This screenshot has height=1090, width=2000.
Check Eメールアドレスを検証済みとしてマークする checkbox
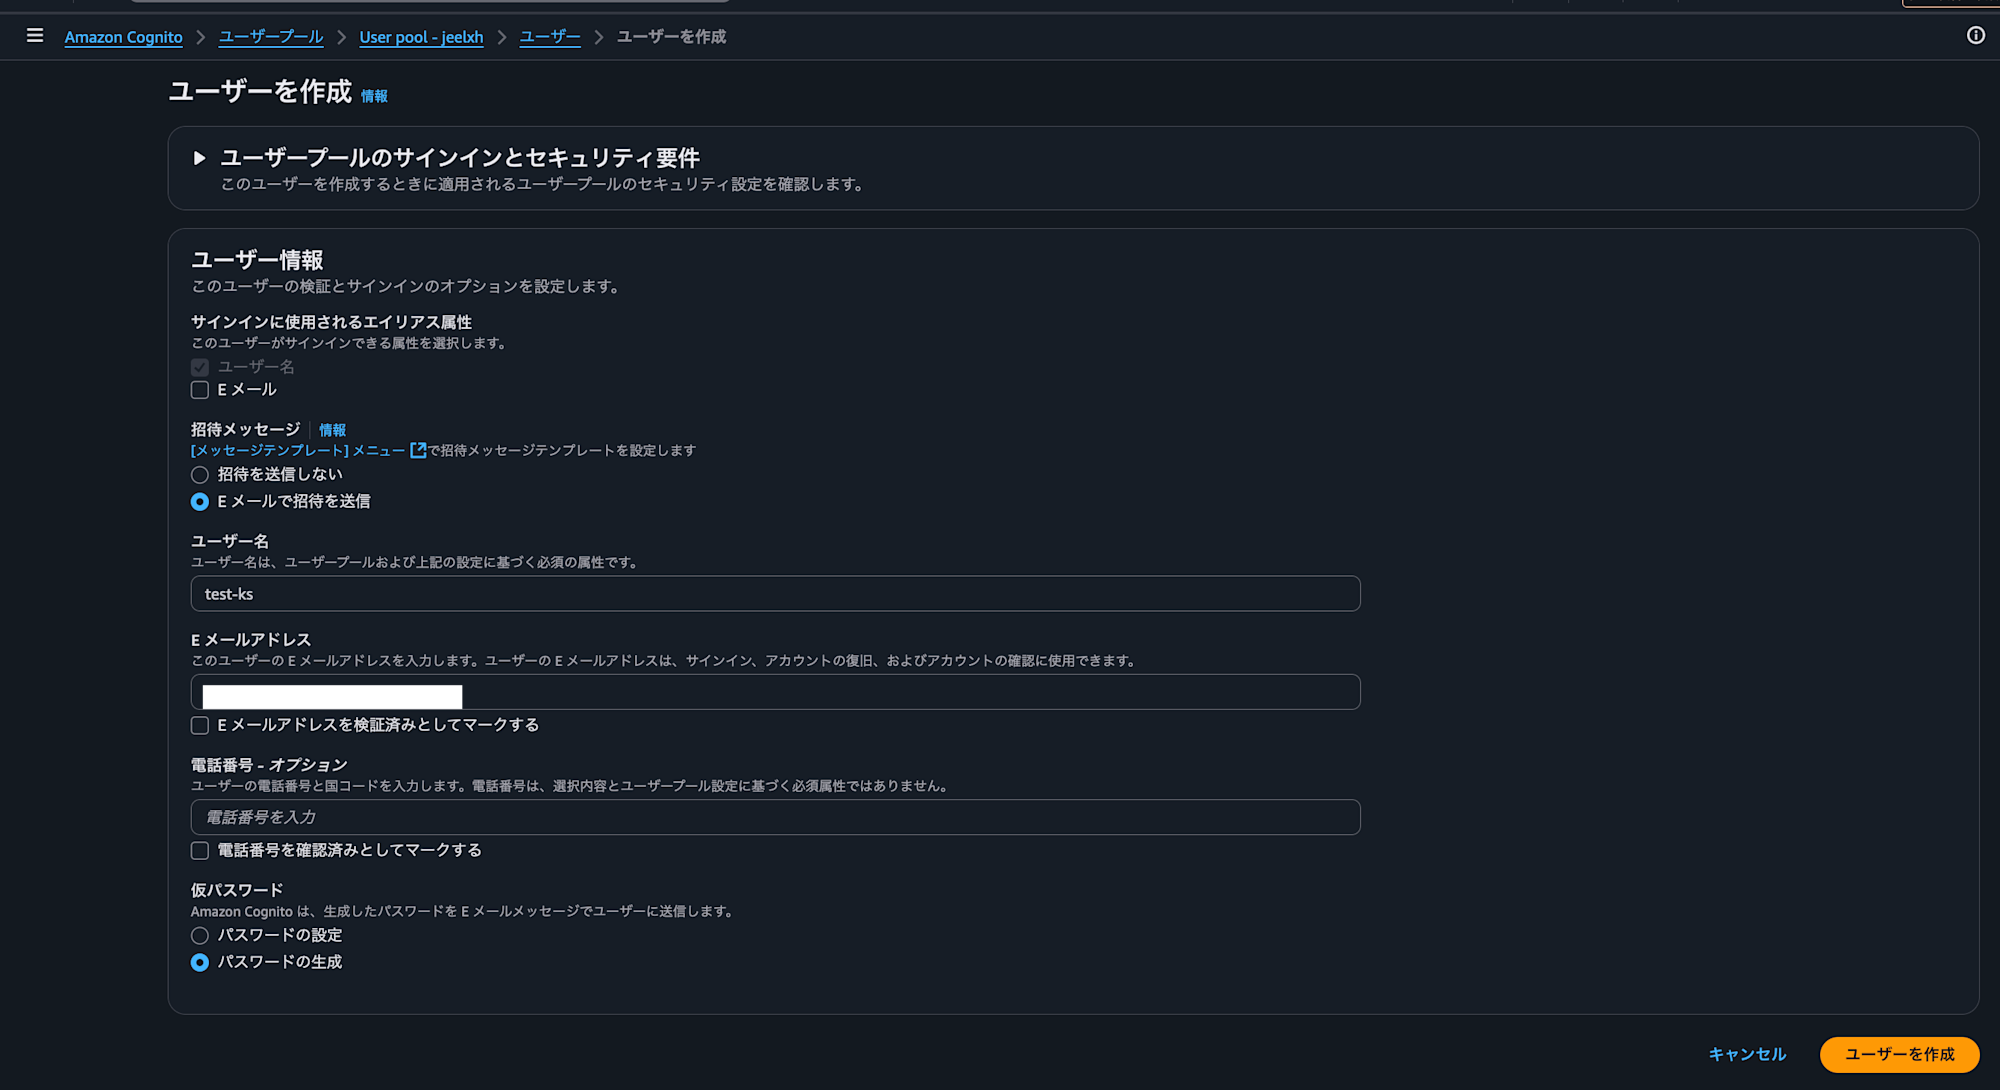[200, 725]
